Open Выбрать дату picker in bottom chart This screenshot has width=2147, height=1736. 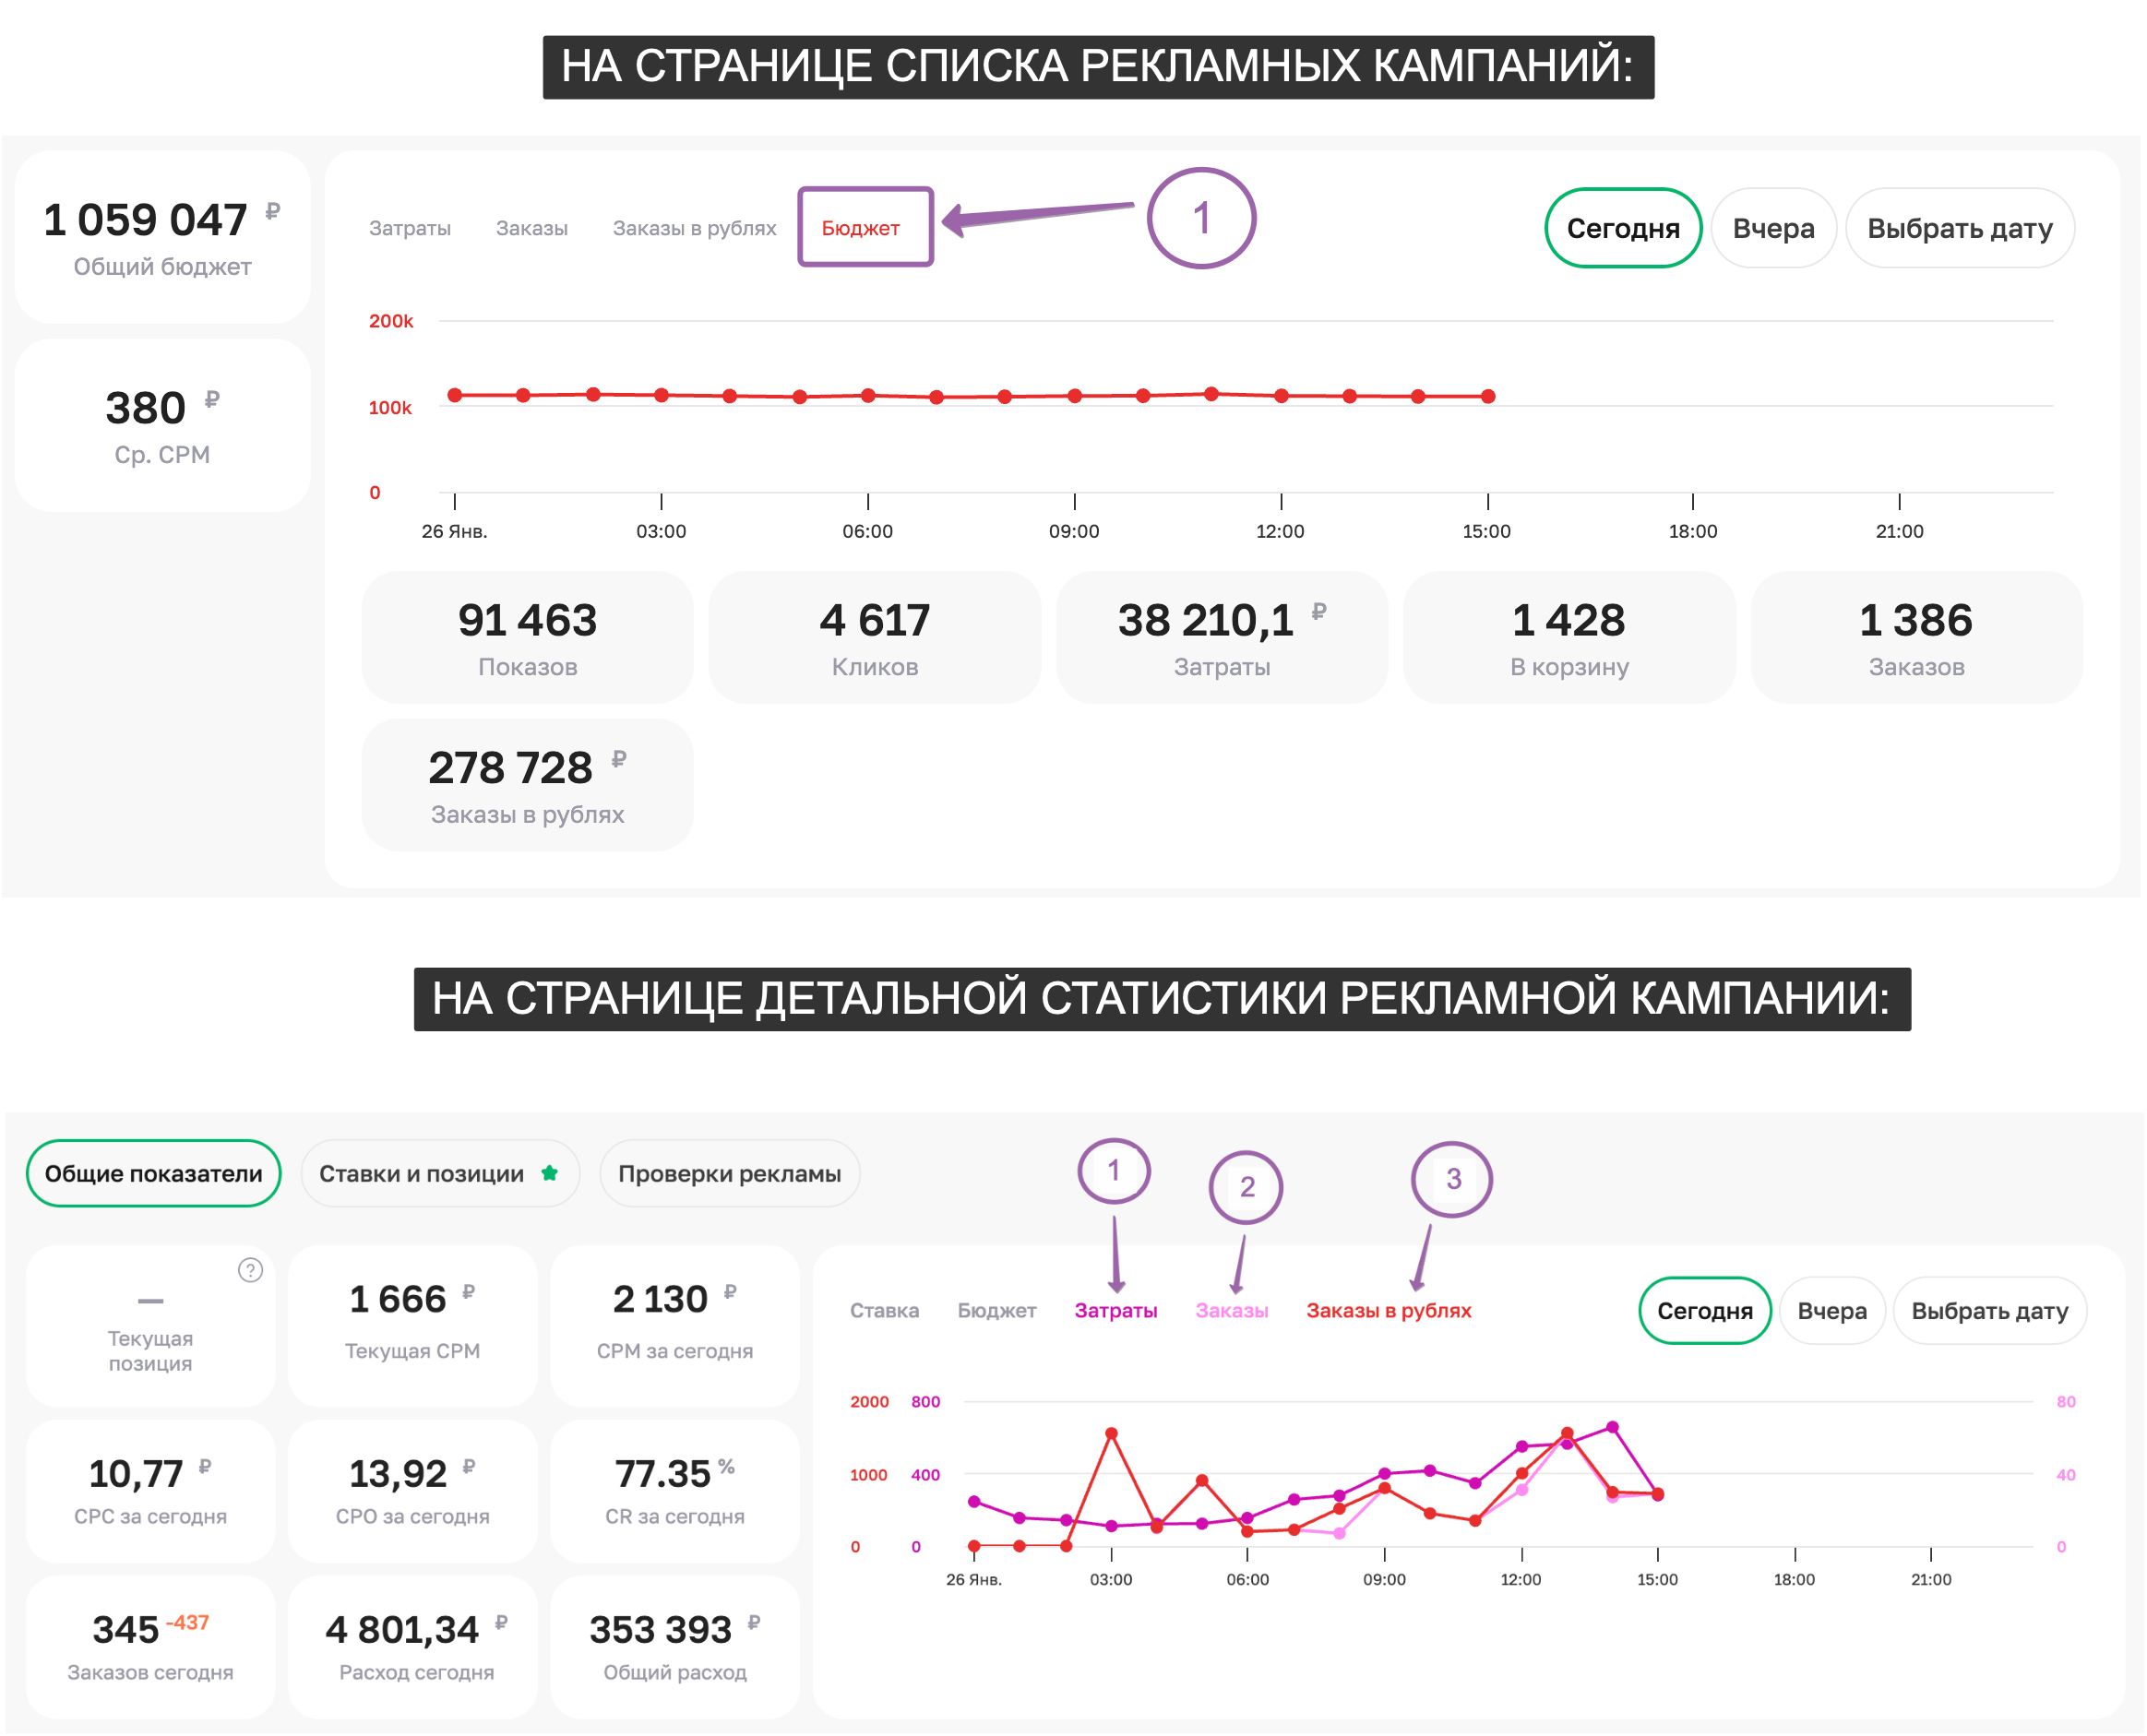(x=1988, y=1311)
